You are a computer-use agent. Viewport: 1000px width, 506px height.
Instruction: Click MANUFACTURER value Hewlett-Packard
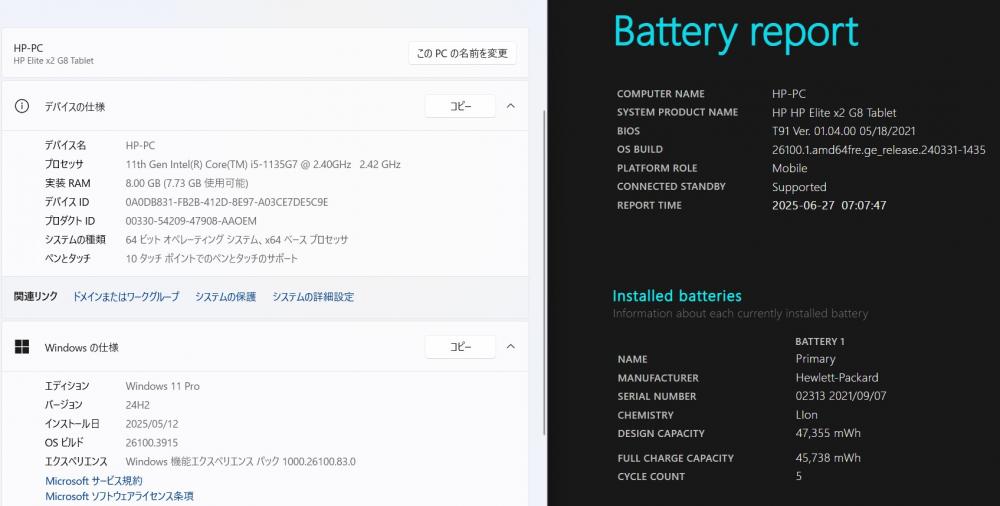coord(837,378)
